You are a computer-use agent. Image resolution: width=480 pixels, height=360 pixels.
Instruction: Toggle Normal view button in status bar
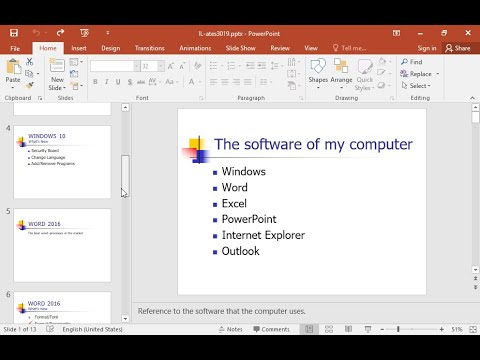(309, 329)
